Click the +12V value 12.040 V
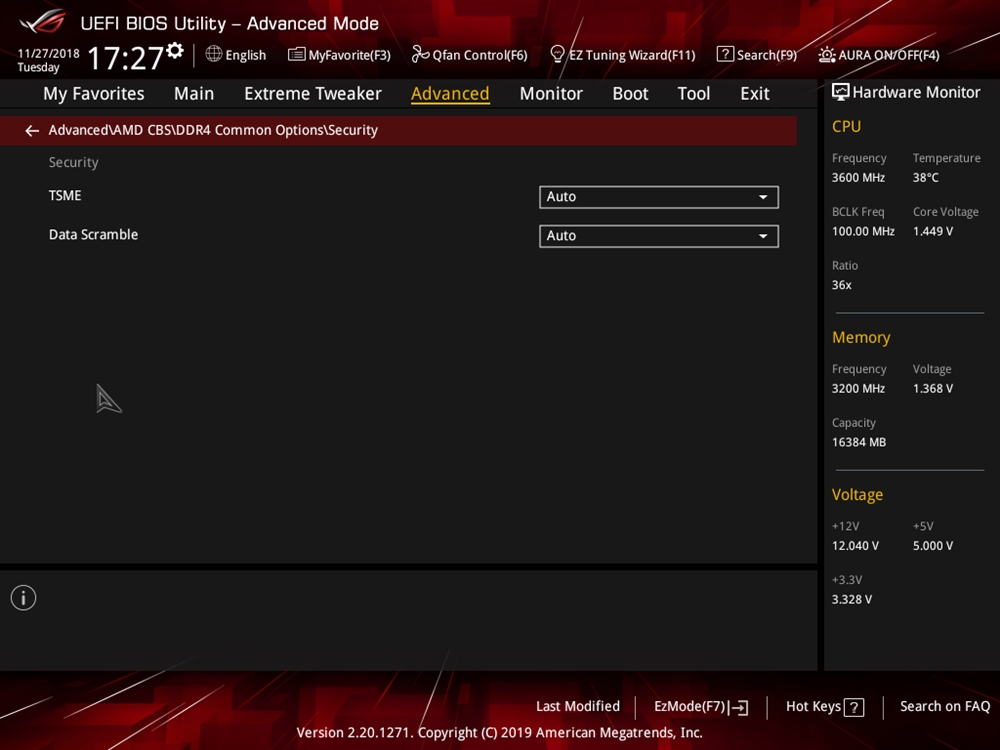This screenshot has height=750, width=1000. [855, 546]
